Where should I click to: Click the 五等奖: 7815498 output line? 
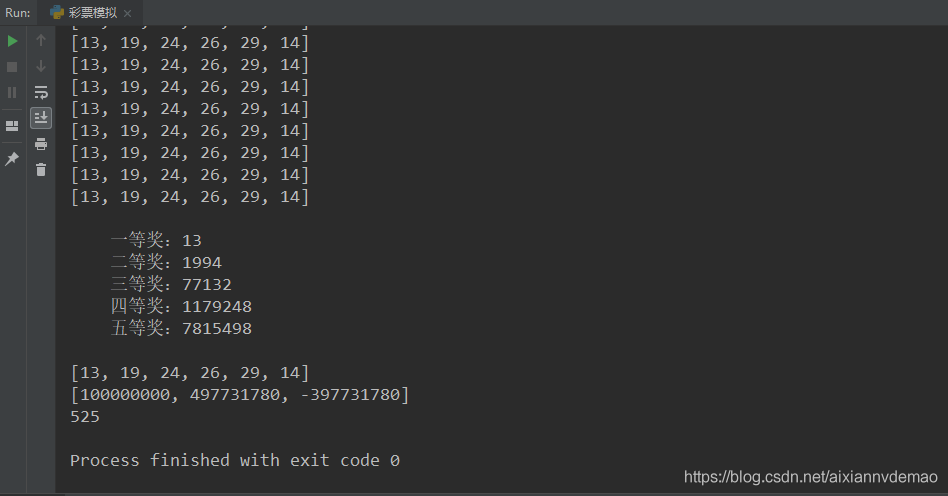pos(181,328)
